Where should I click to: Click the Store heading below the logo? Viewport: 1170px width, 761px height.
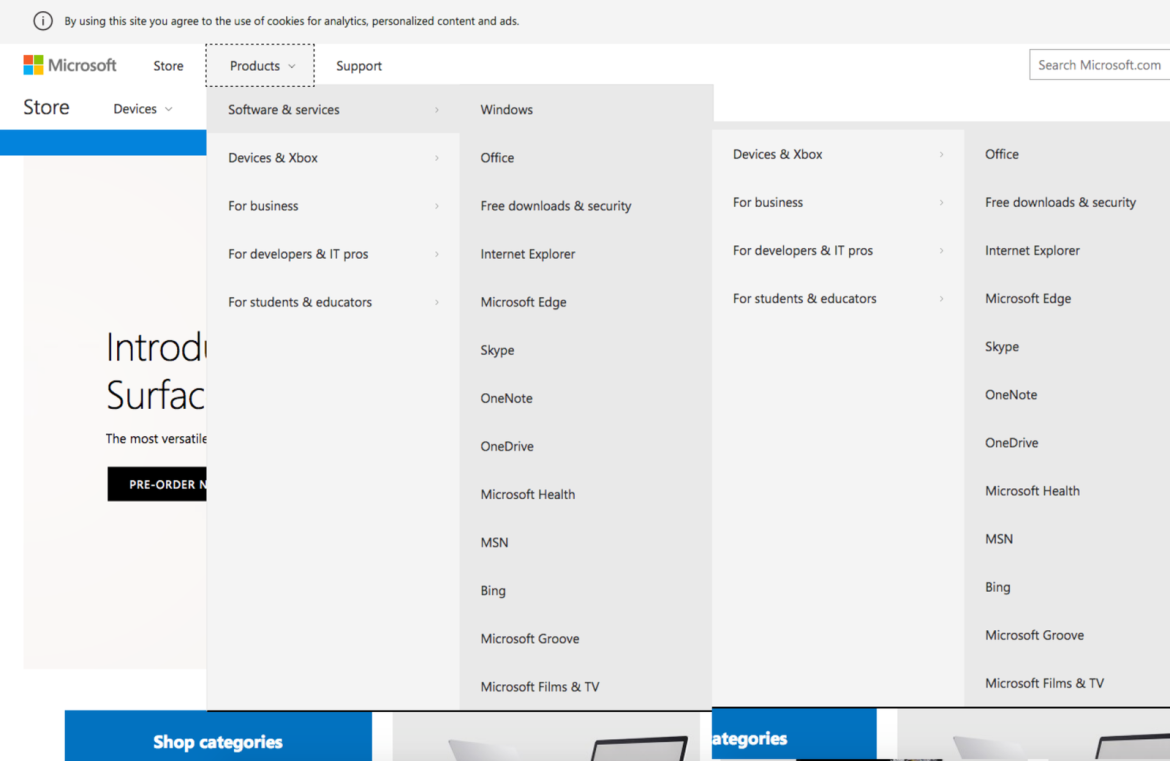pos(46,108)
